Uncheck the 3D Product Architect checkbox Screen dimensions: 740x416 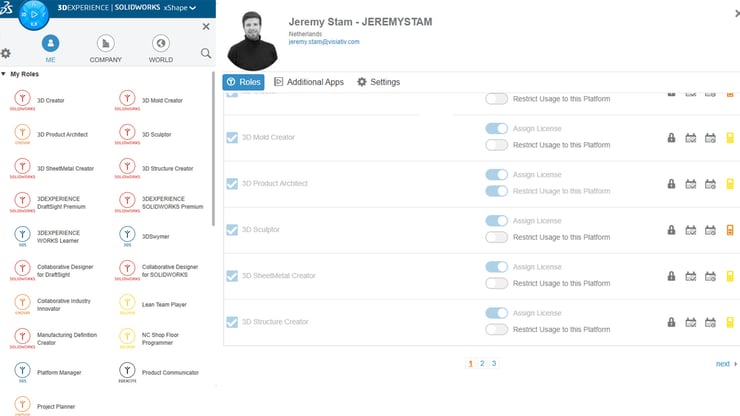pyautogui.click(x=232, y=184)
